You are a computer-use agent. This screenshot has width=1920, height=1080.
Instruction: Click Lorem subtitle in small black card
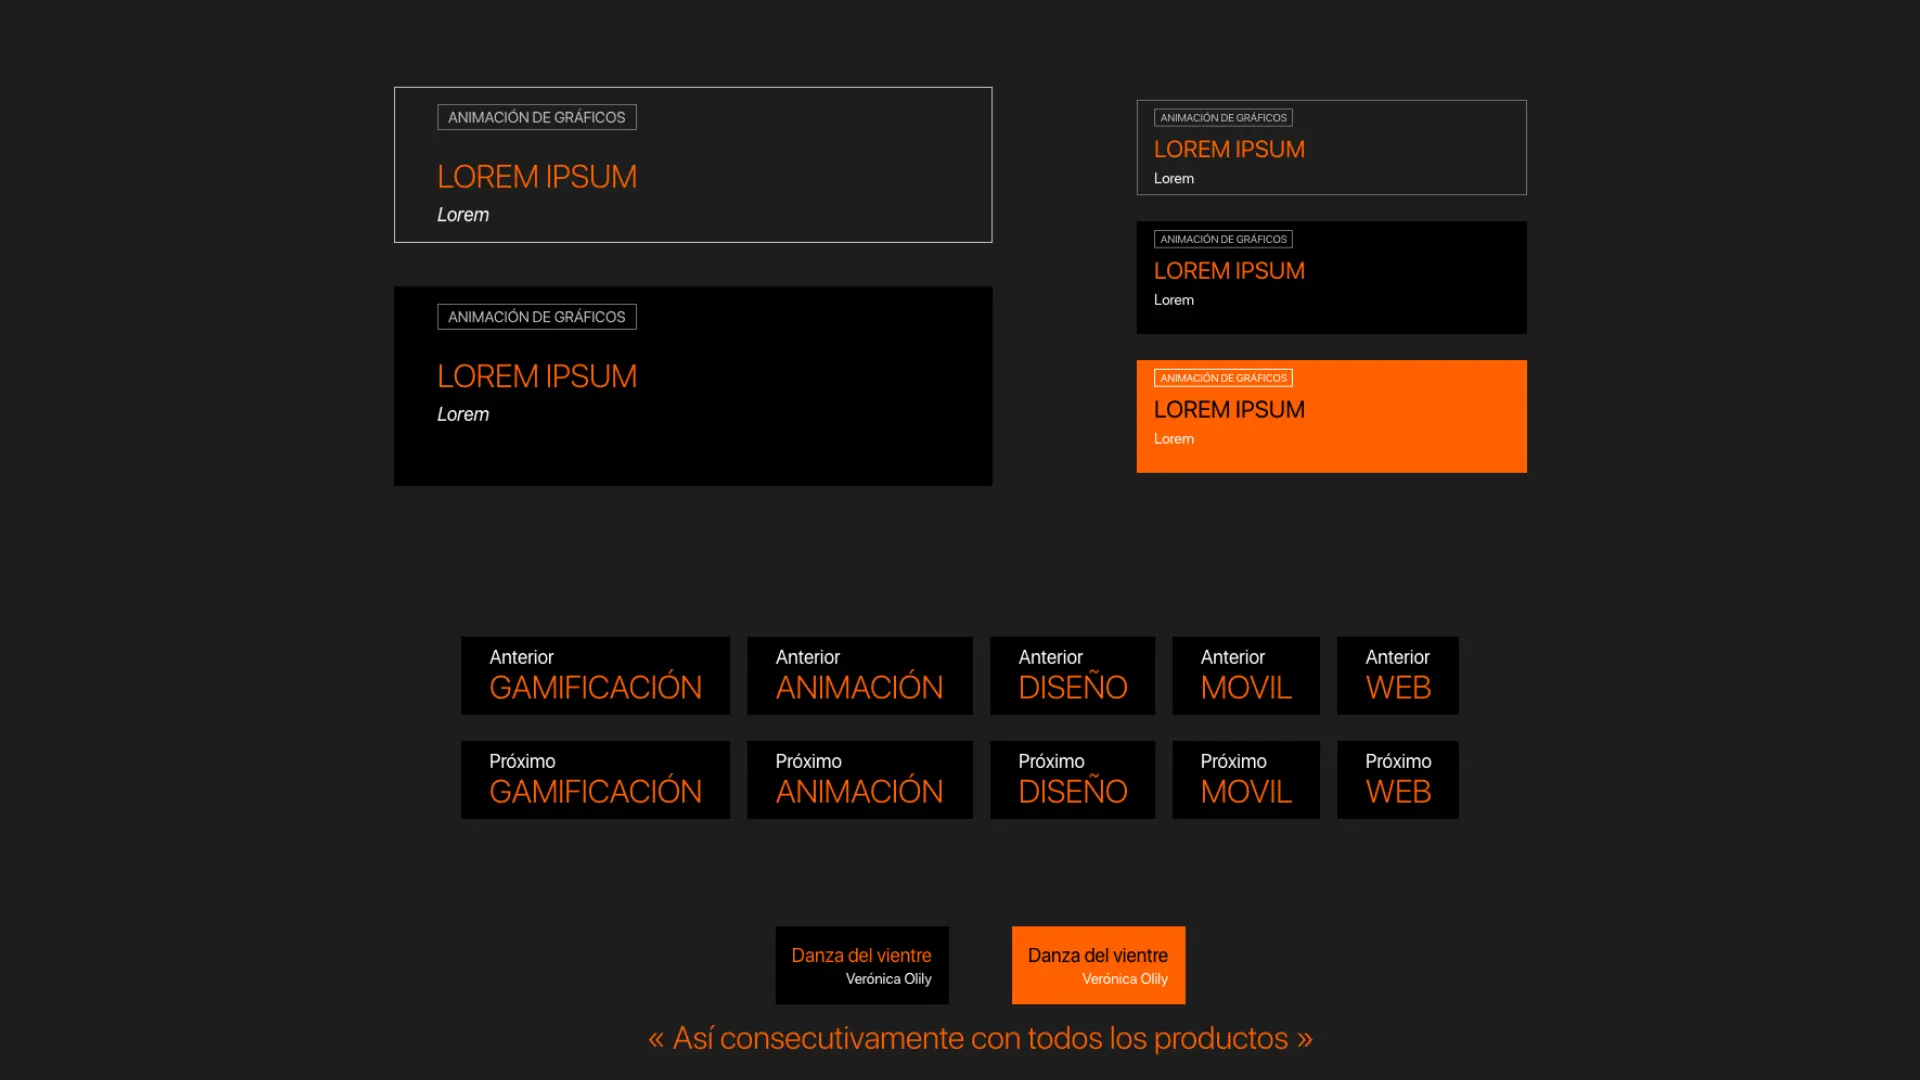pyautogui.click(x=1174, y=300)
